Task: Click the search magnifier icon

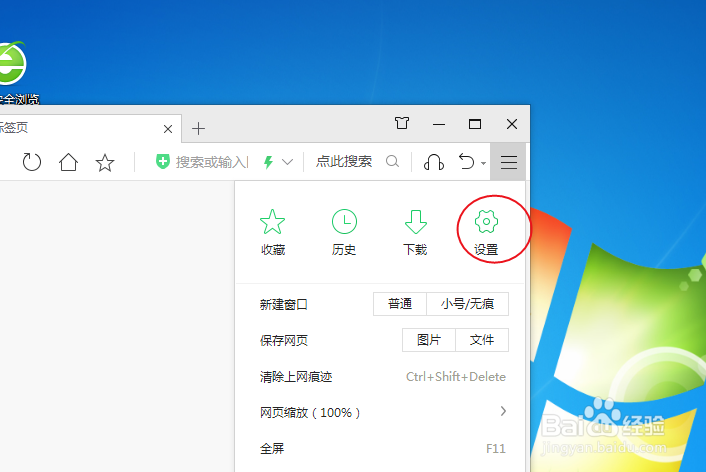Action: pos(392,161)
